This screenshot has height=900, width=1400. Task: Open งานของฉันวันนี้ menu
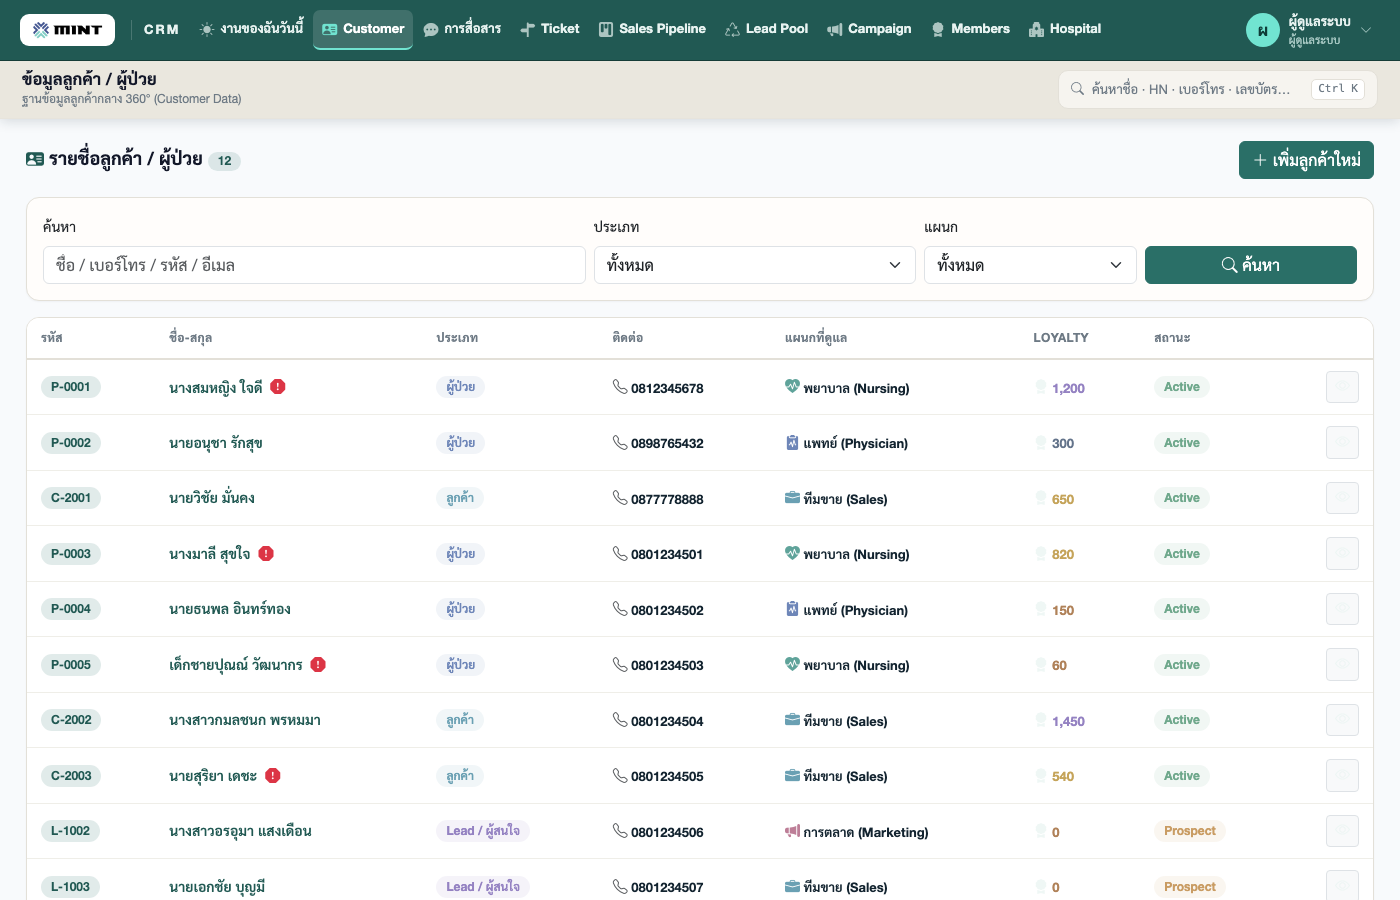[x=251, y=29]
